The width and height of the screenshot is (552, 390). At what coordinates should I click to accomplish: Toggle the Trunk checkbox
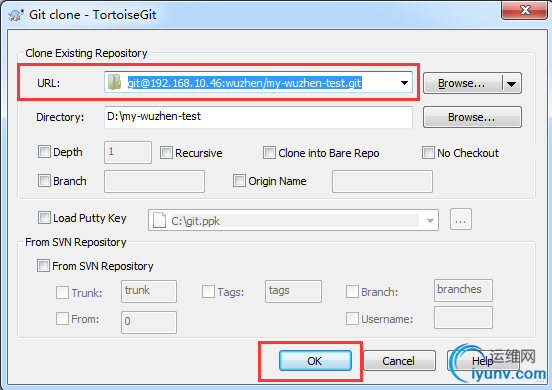[62, 292]
